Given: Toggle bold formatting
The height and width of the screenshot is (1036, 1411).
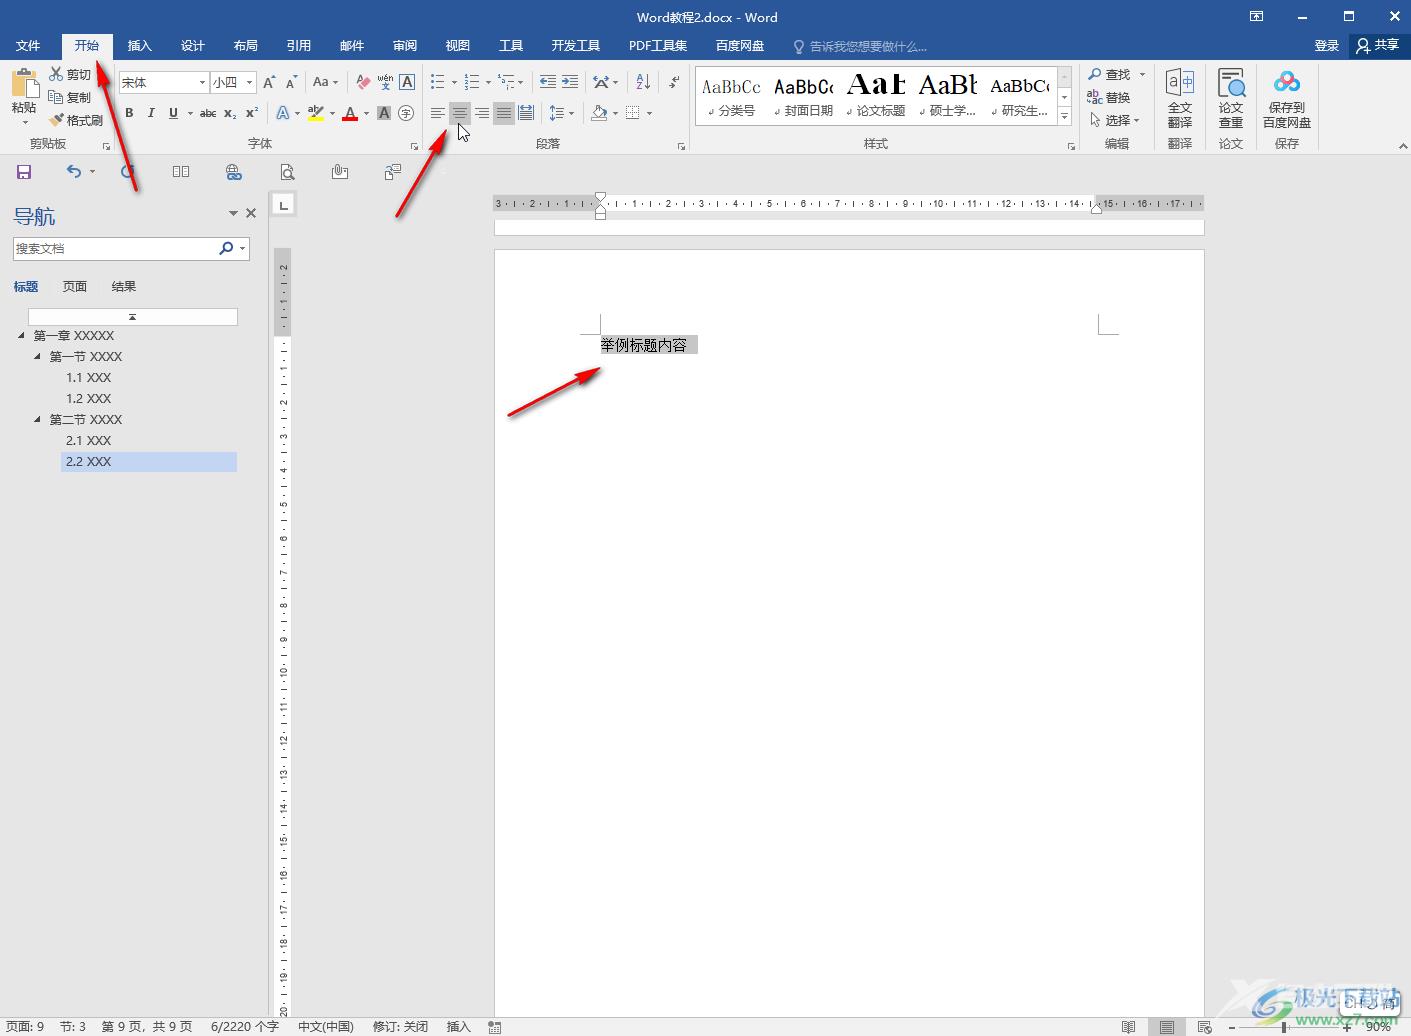Looking at the screenshot, I should [129, 113].
